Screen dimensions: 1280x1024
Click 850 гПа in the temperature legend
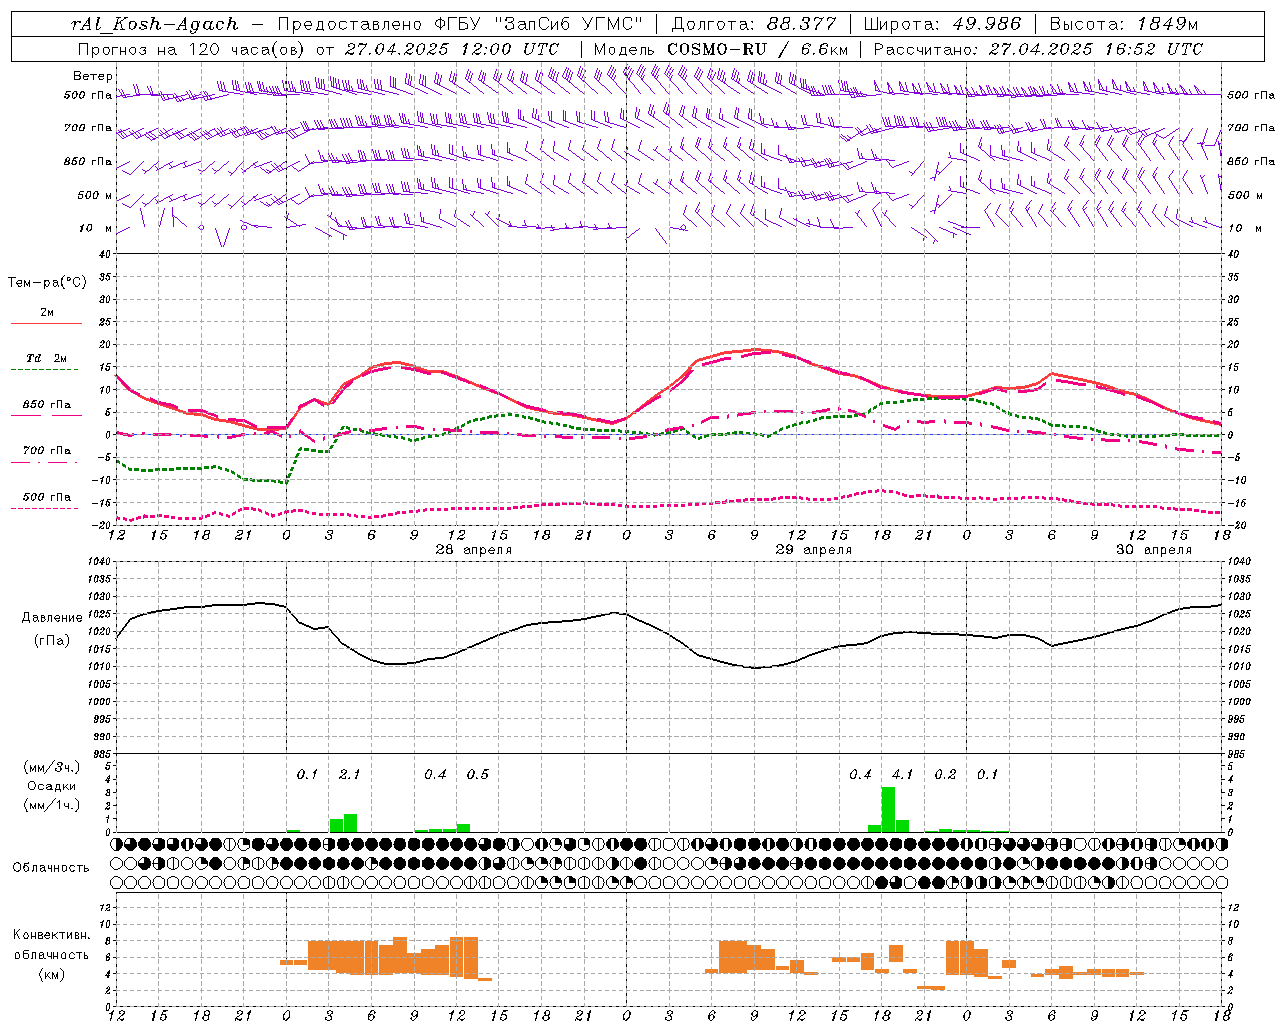click(x=47, y=405)
